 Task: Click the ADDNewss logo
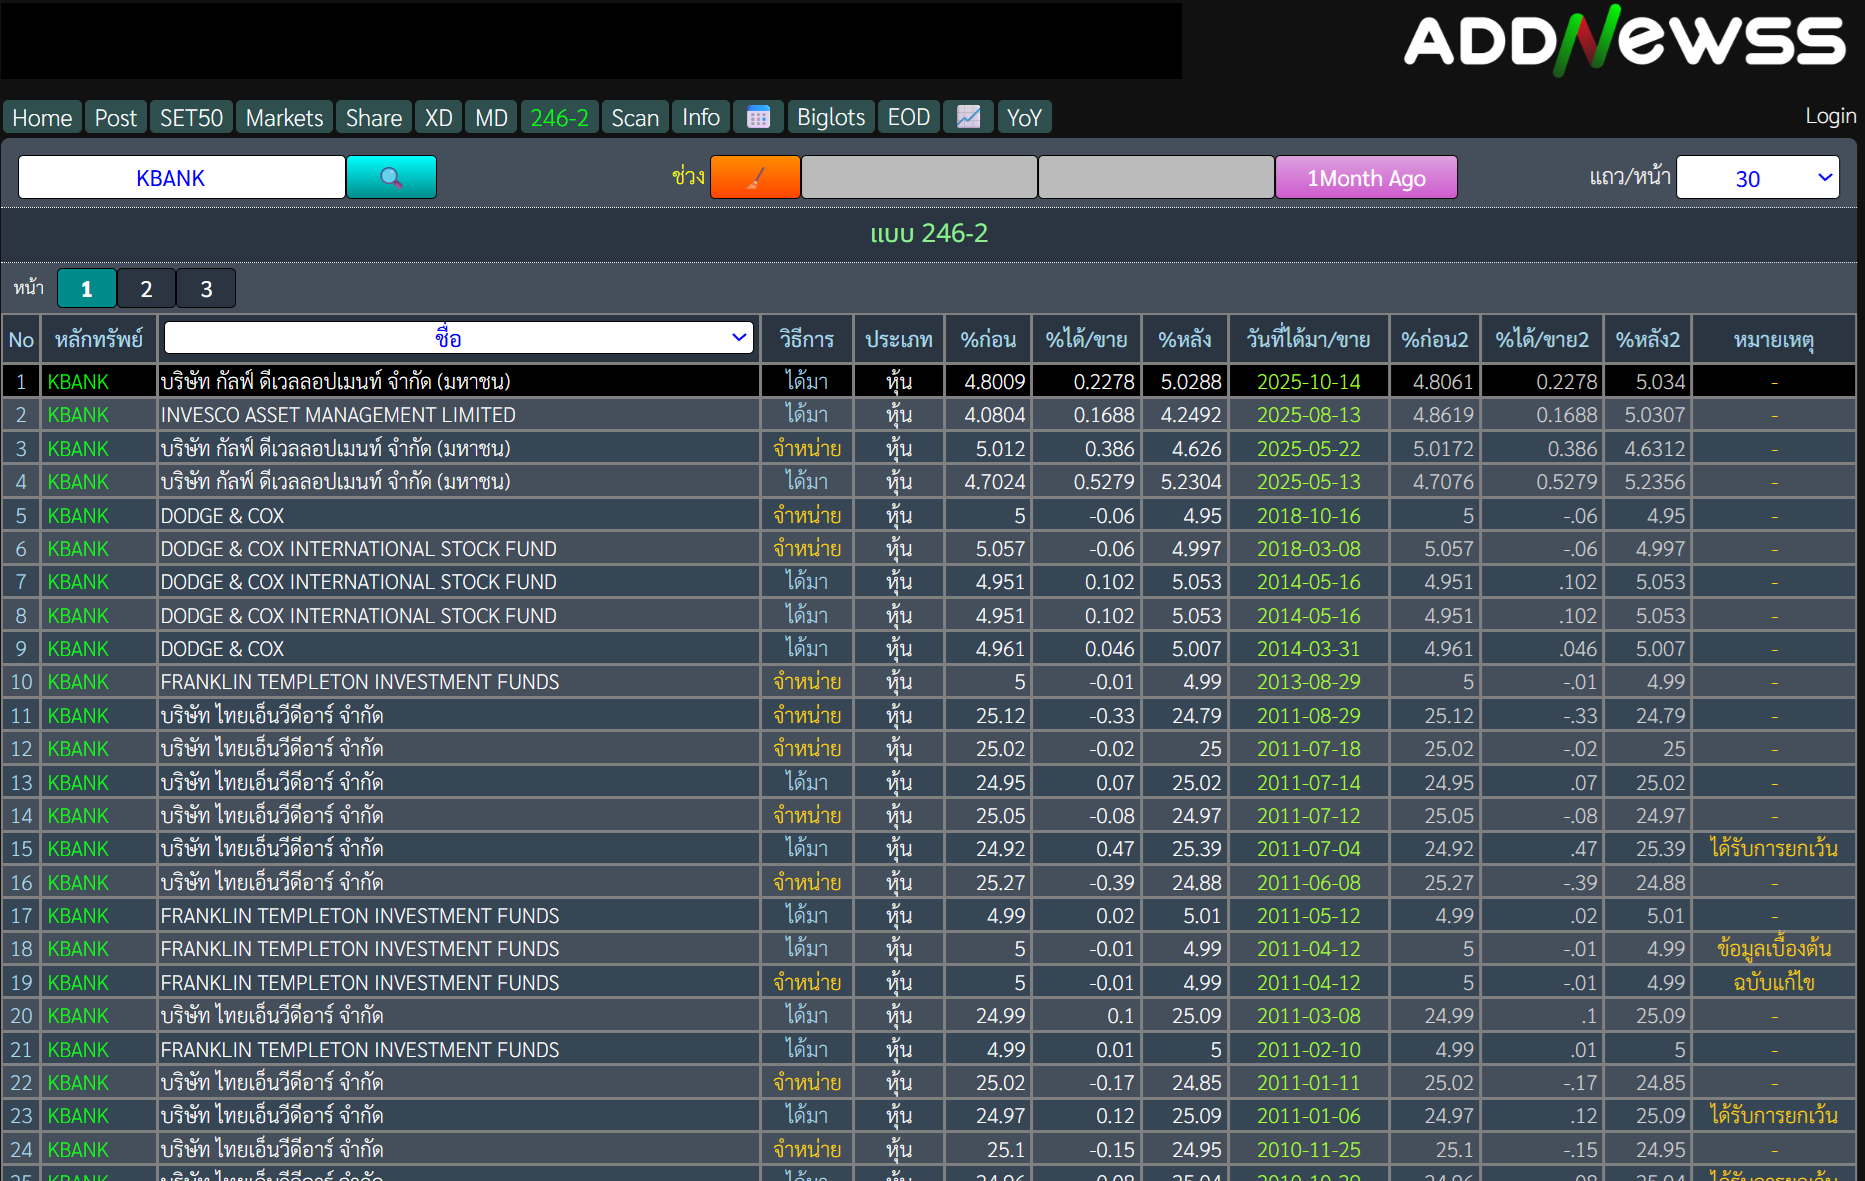point(1624,42)
